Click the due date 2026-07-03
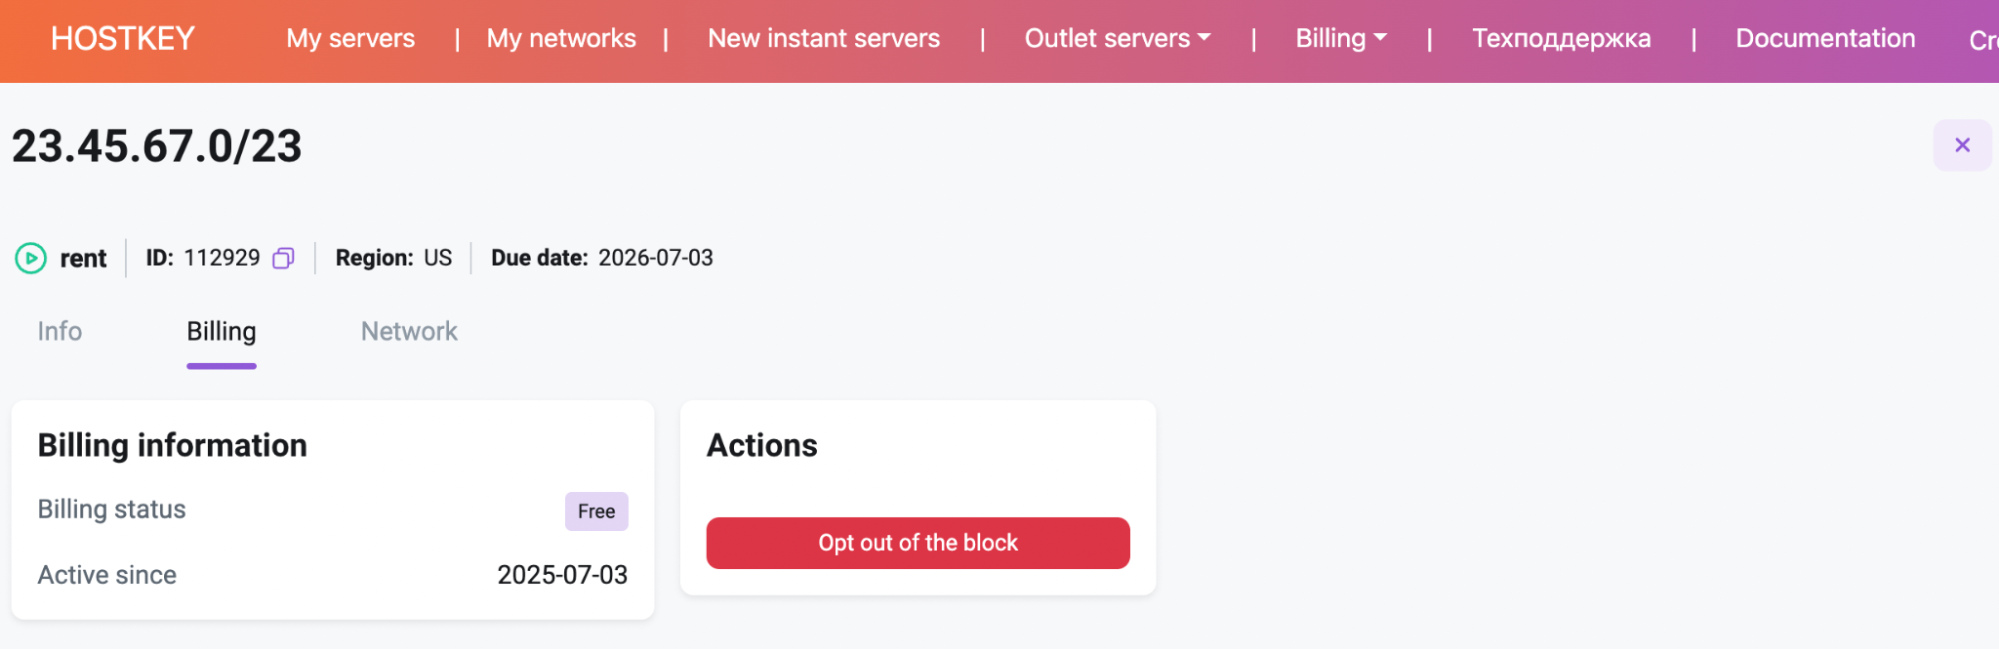The width and height of the screenshot is (1999, 650). click(655, 258)
